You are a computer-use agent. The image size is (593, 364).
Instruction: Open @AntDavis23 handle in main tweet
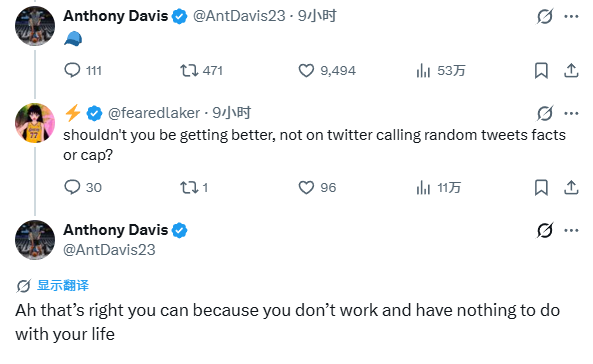point(109,250)
